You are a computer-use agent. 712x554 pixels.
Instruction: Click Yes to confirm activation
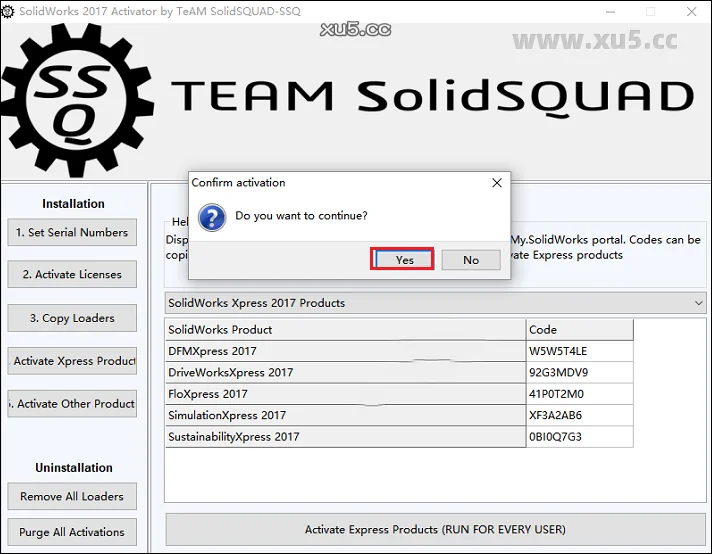(x=404, y=259)
